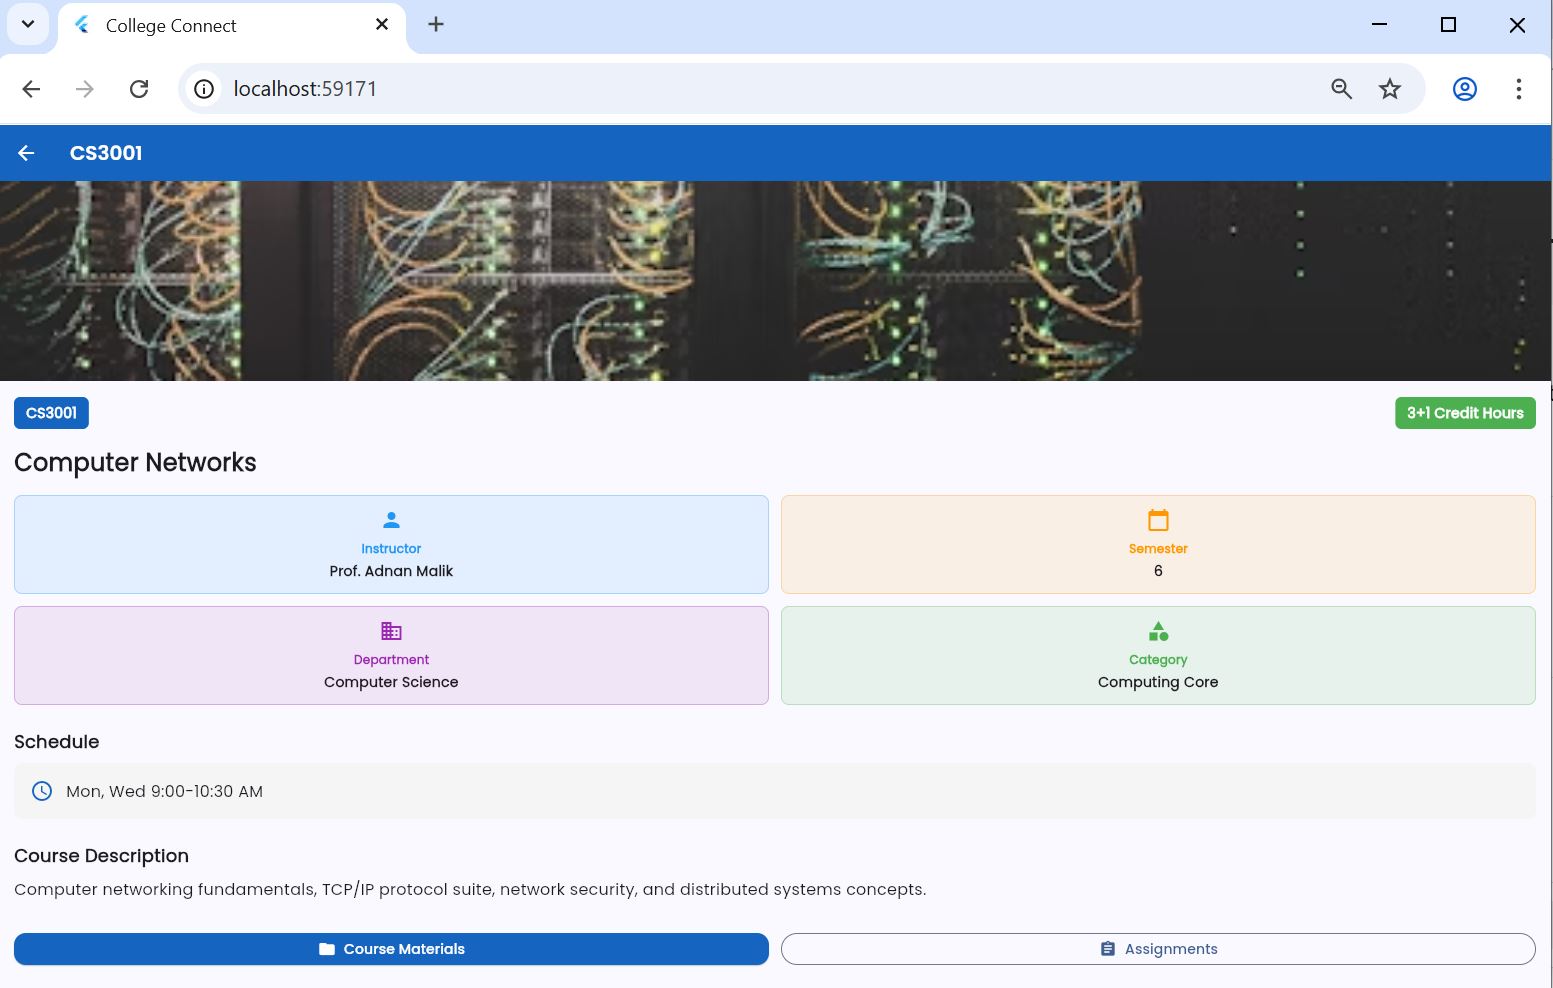Click the localhost address bar
This screenshot has height=988, width=1553.
coord(700,89)
